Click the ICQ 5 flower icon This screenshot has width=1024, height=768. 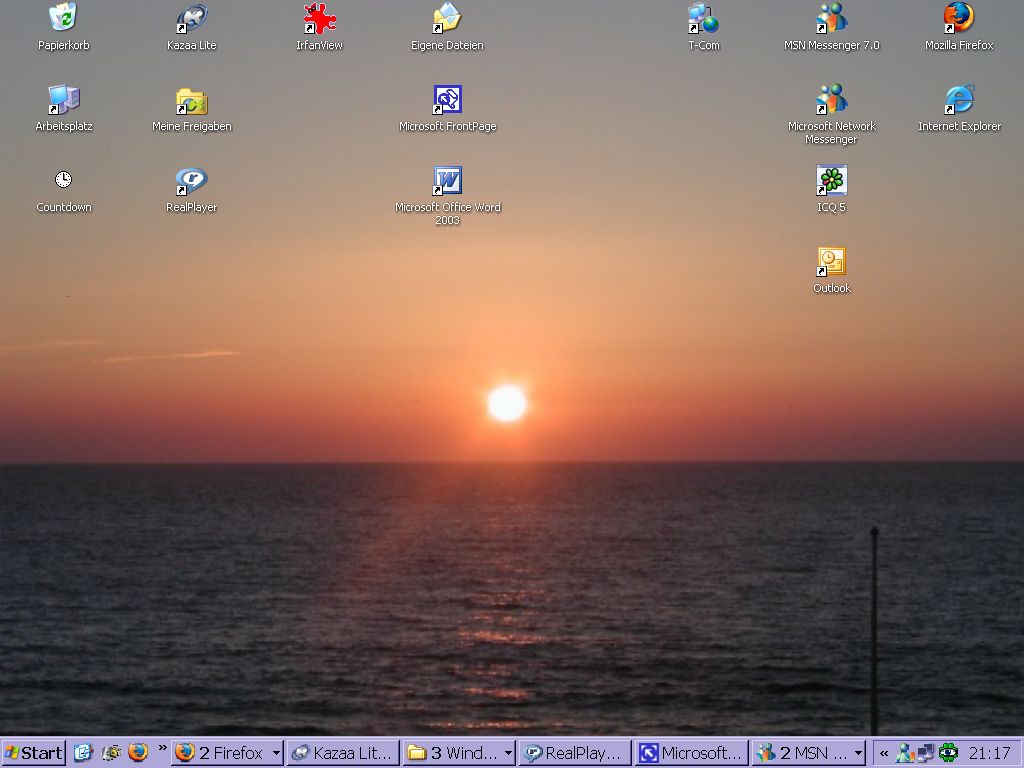coord(831,181)
